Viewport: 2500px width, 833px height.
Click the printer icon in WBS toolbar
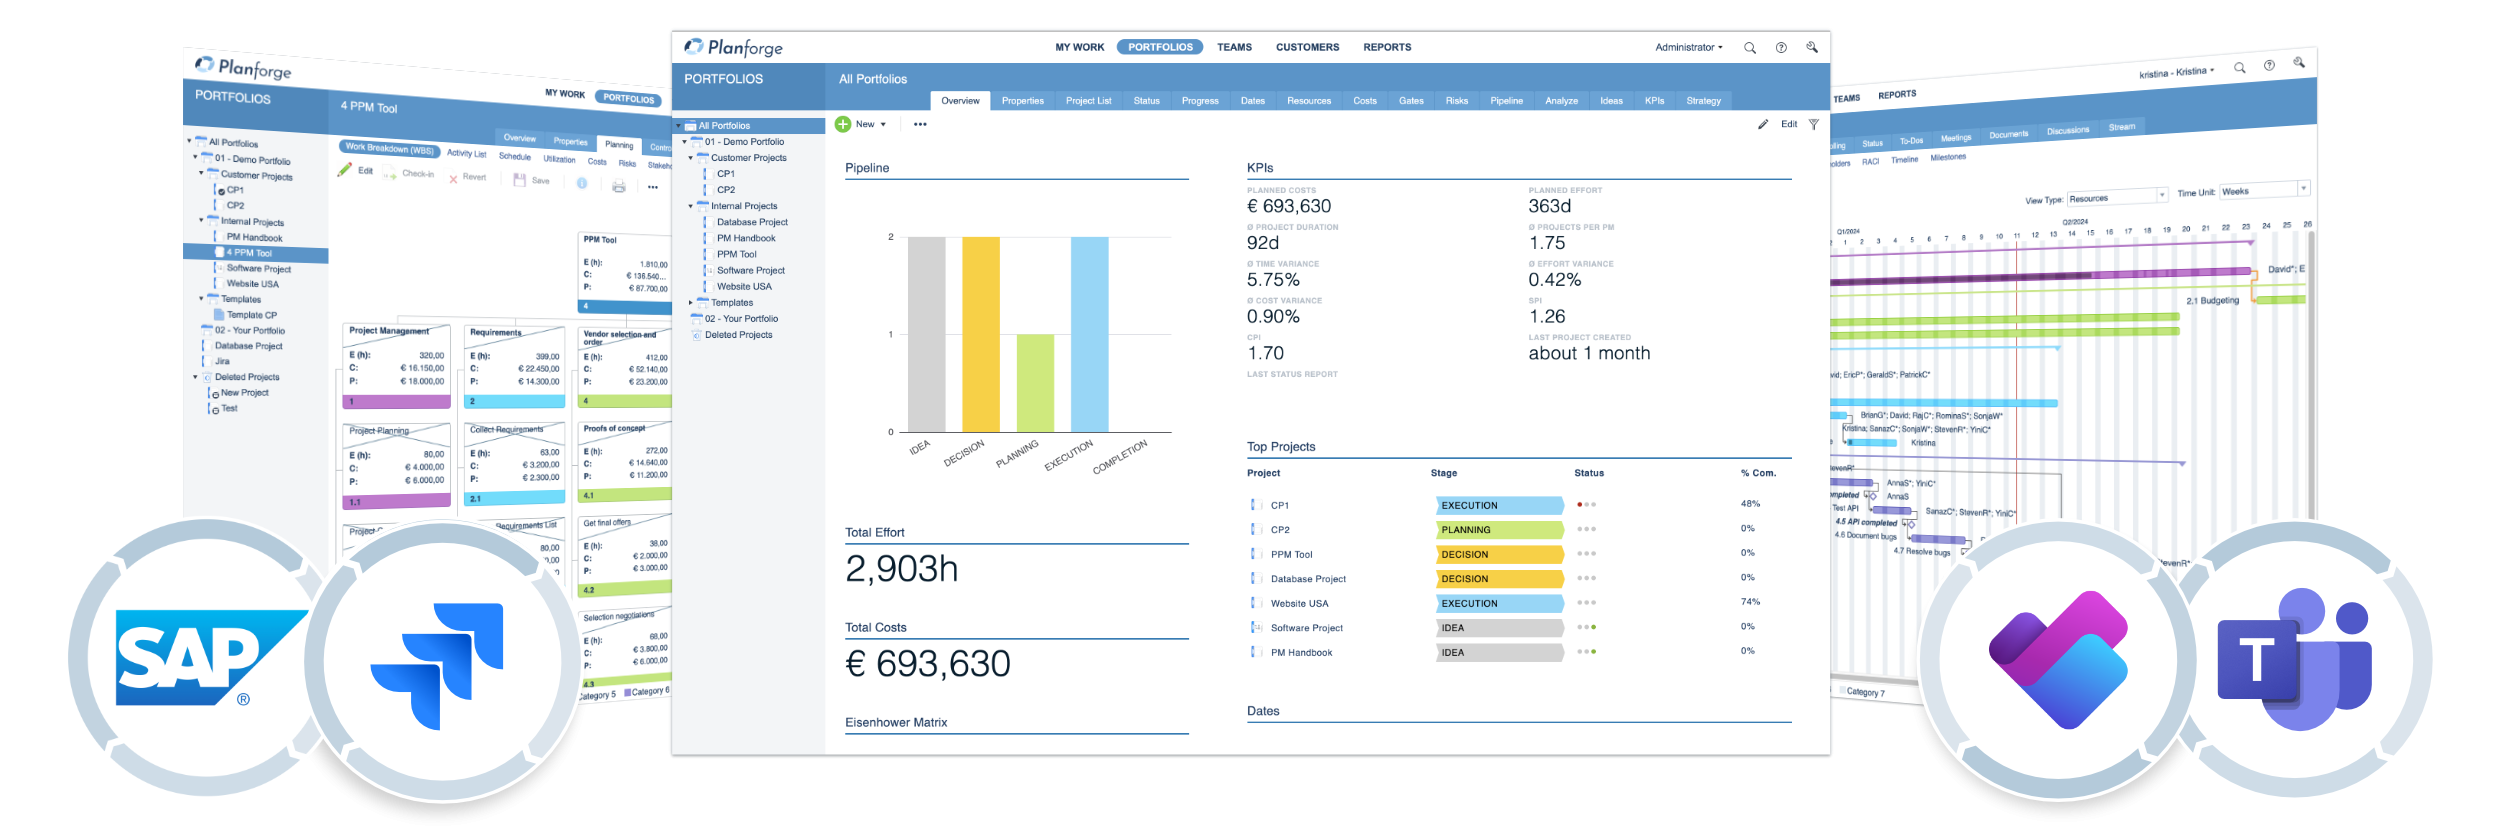pyautogui.click(x=619, y=186)
